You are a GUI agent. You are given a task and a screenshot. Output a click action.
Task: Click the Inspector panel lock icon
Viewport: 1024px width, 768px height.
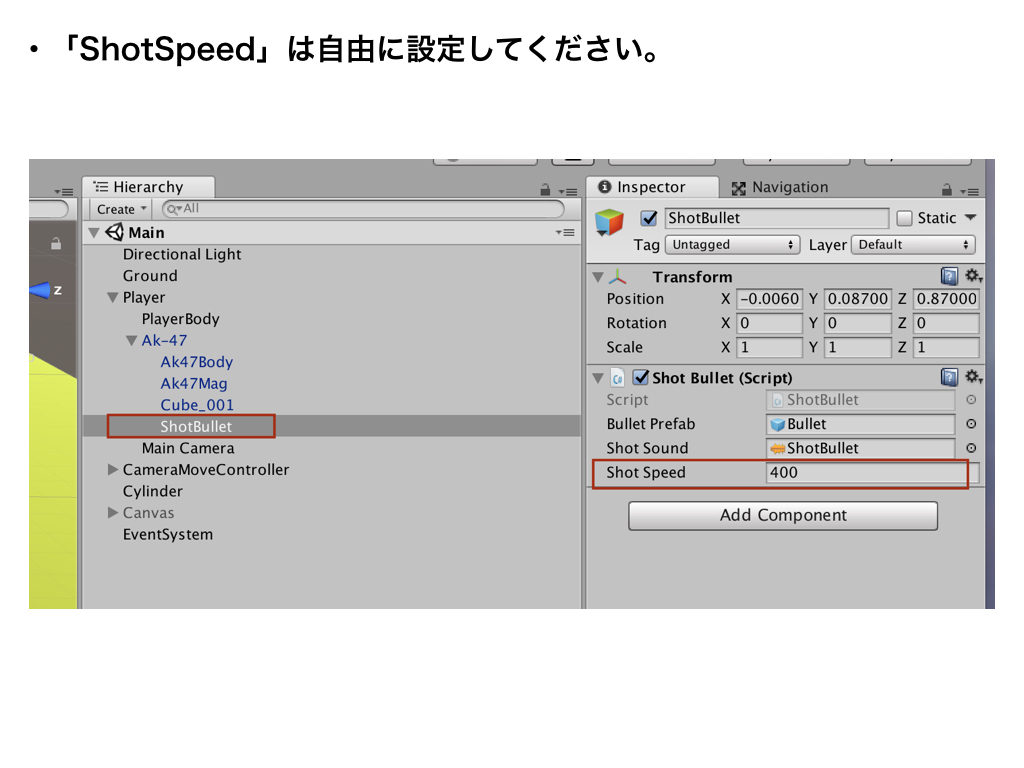click(946, 190)
